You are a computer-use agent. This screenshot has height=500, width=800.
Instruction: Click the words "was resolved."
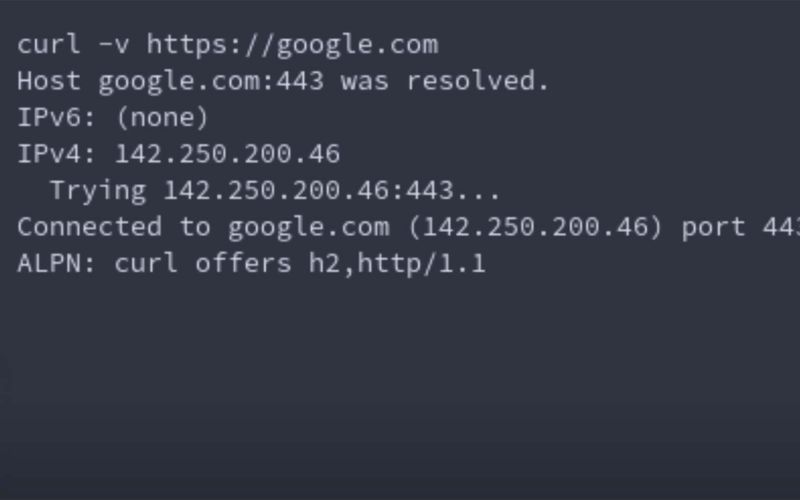445,81
